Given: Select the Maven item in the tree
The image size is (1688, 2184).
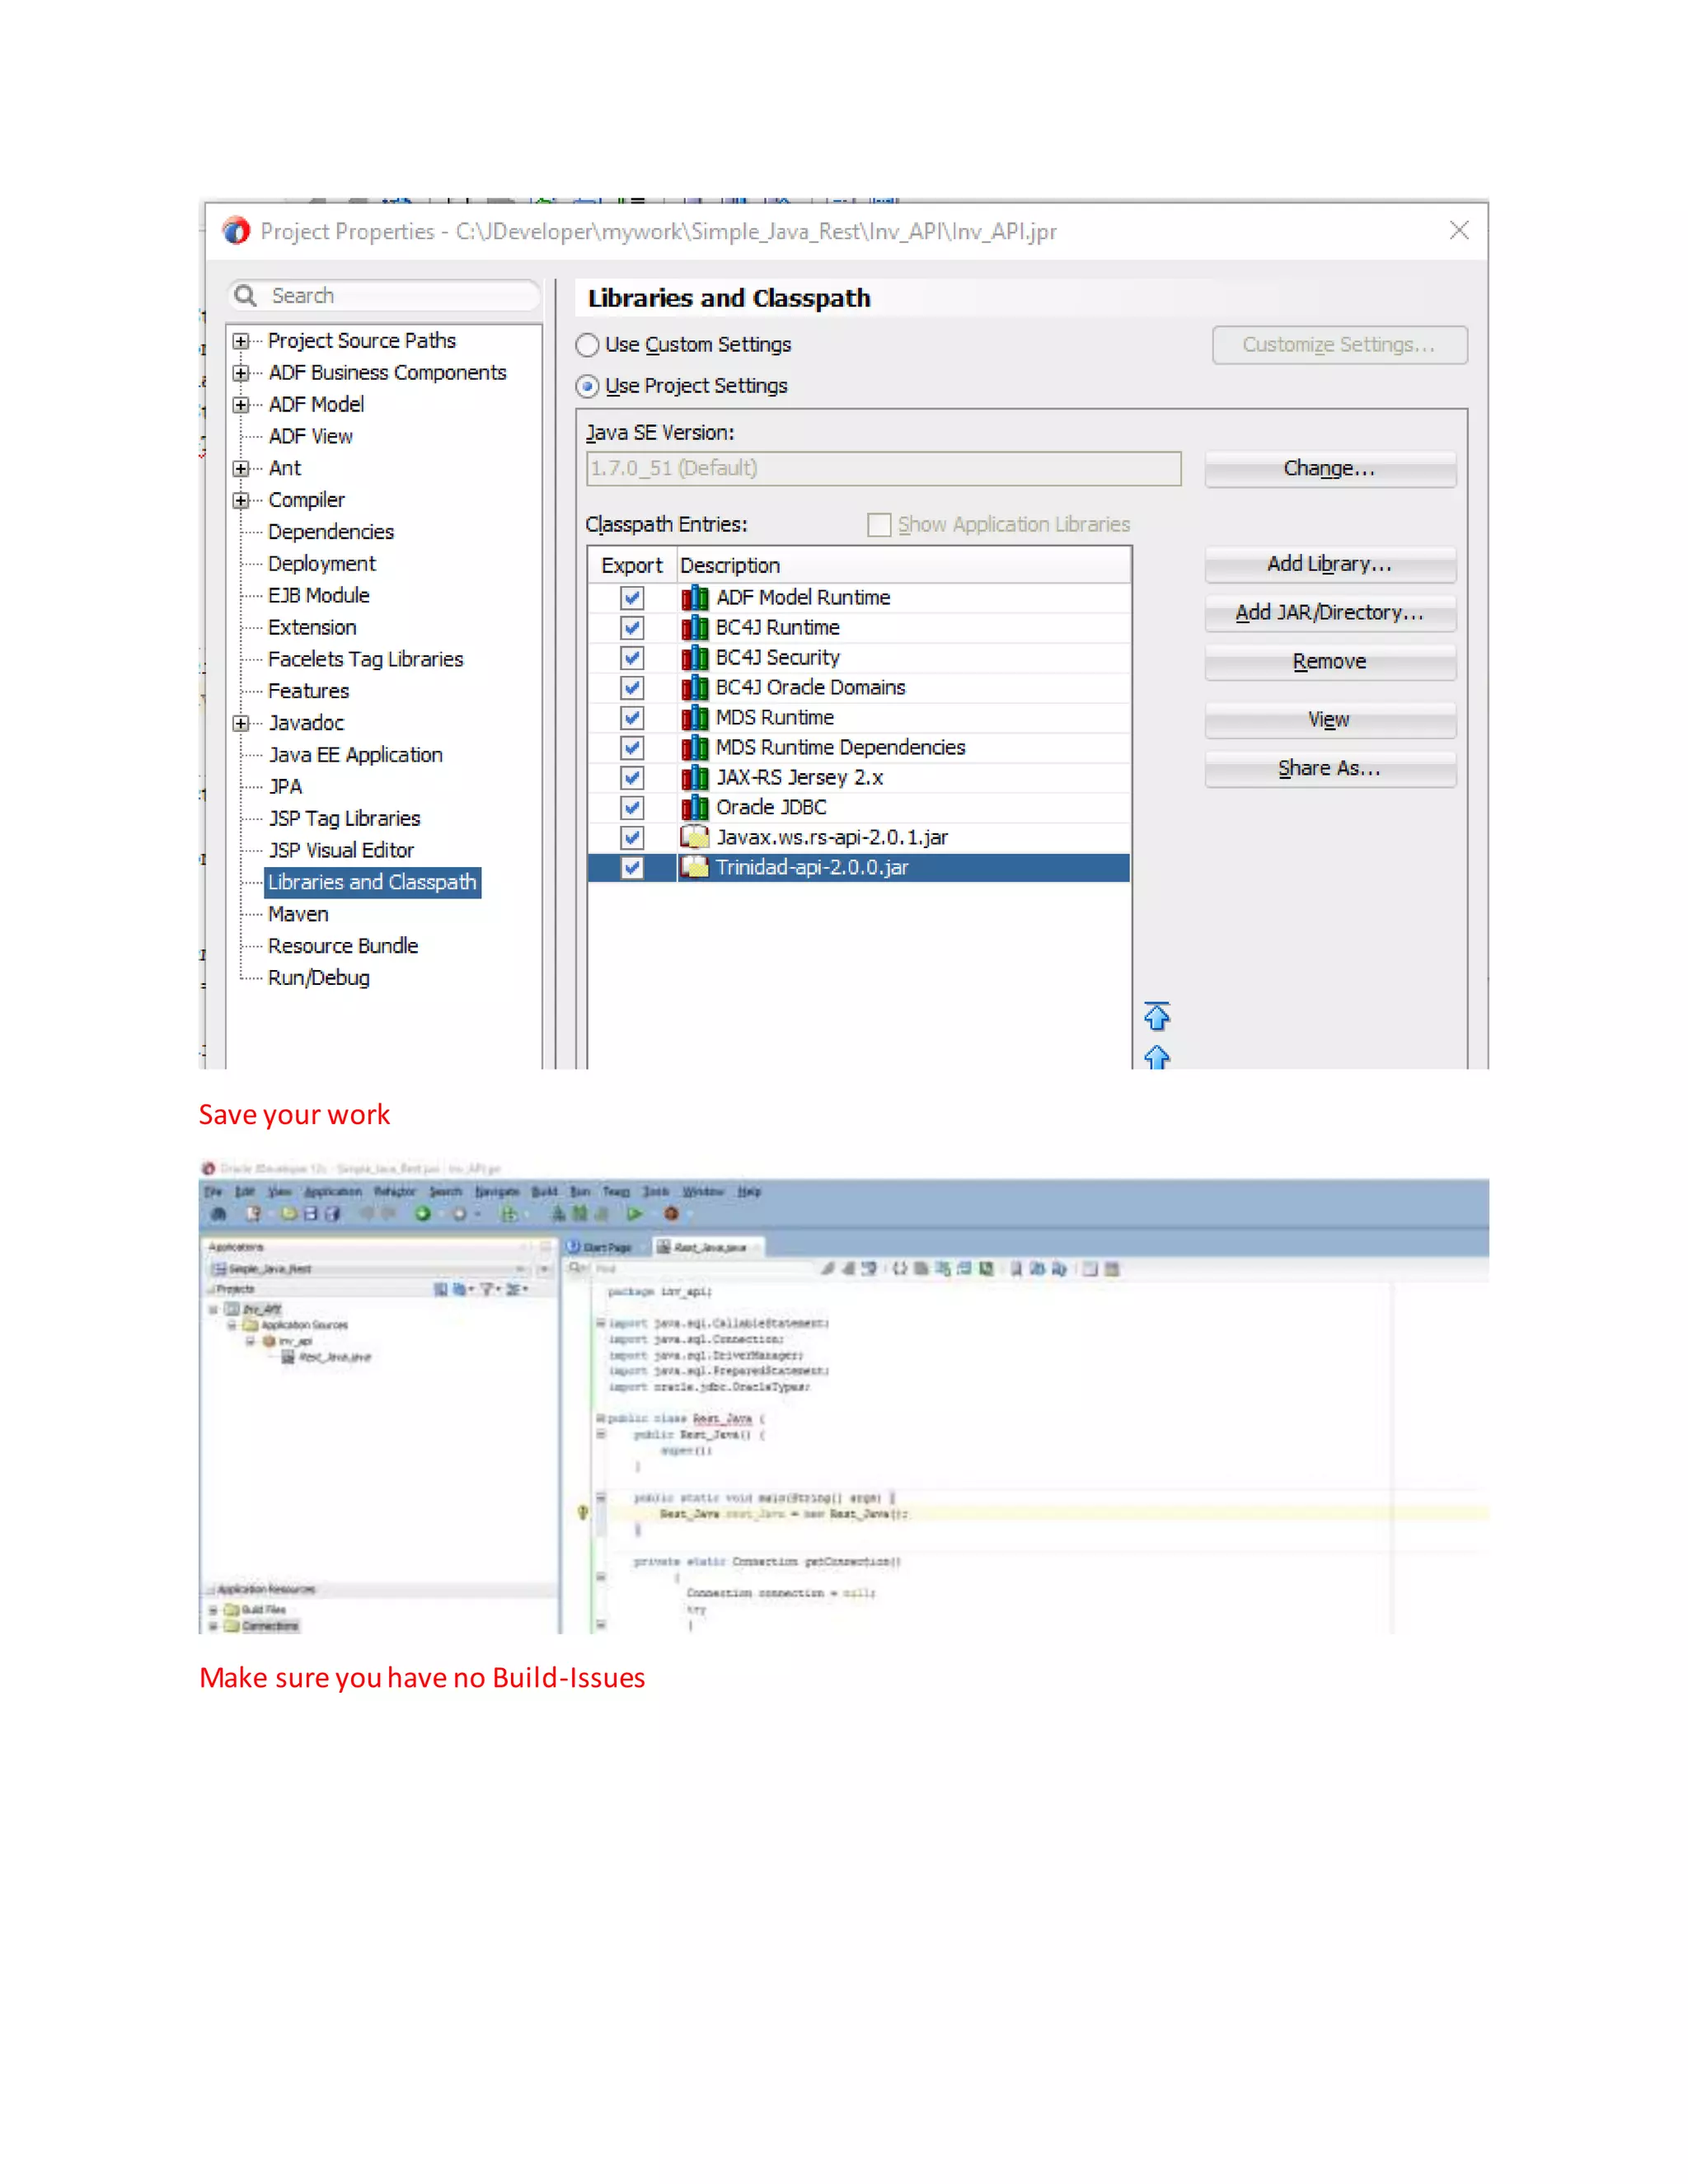Looking at the screenshot, I should pos(297,914).
